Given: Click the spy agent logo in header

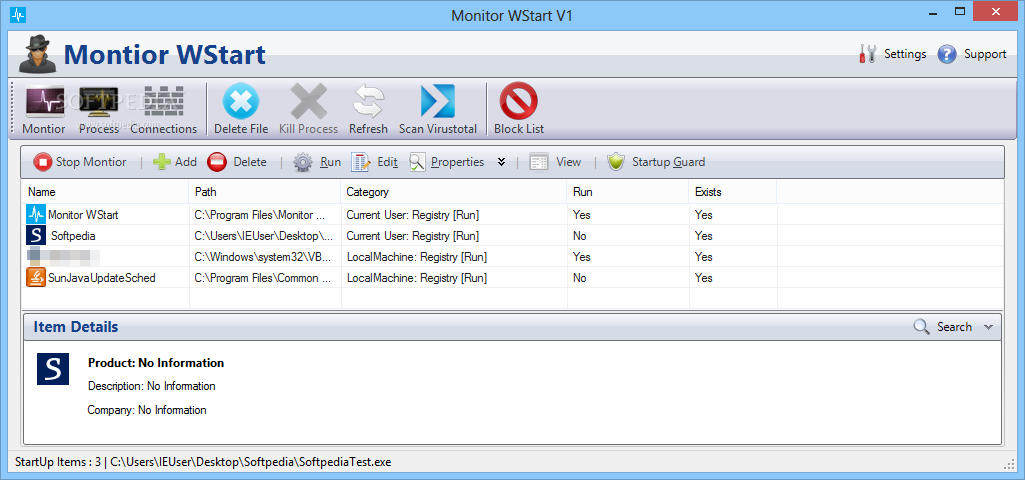Looking at the screenshot, I should [37, 53].
